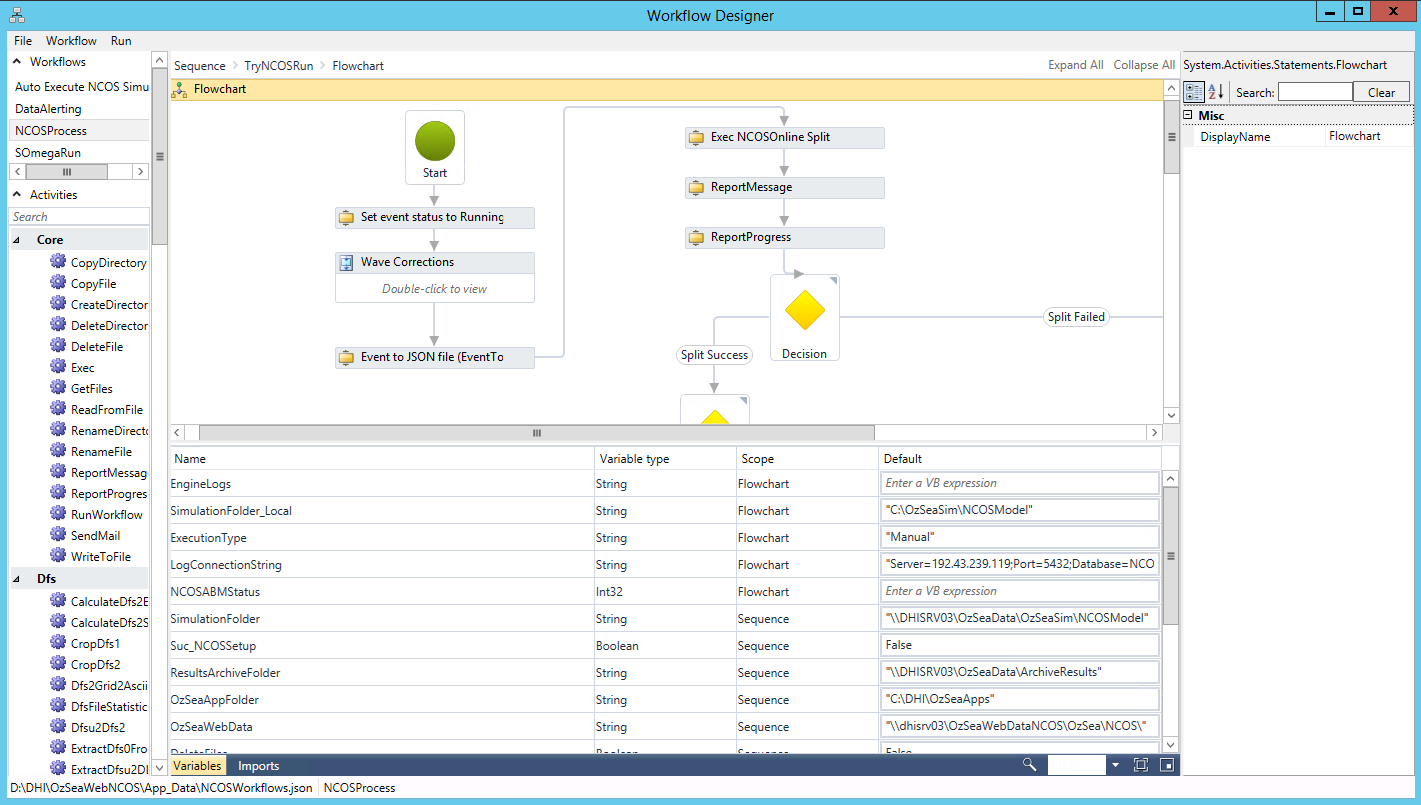Switch to the Variables tab
The width and height of the screenshot is (1421, 805).
tap(197, 766)
